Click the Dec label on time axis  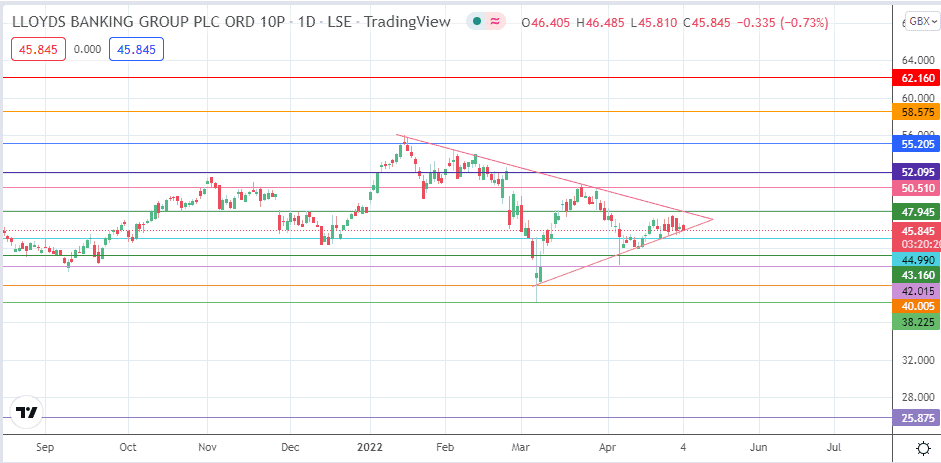click(290, 447)
